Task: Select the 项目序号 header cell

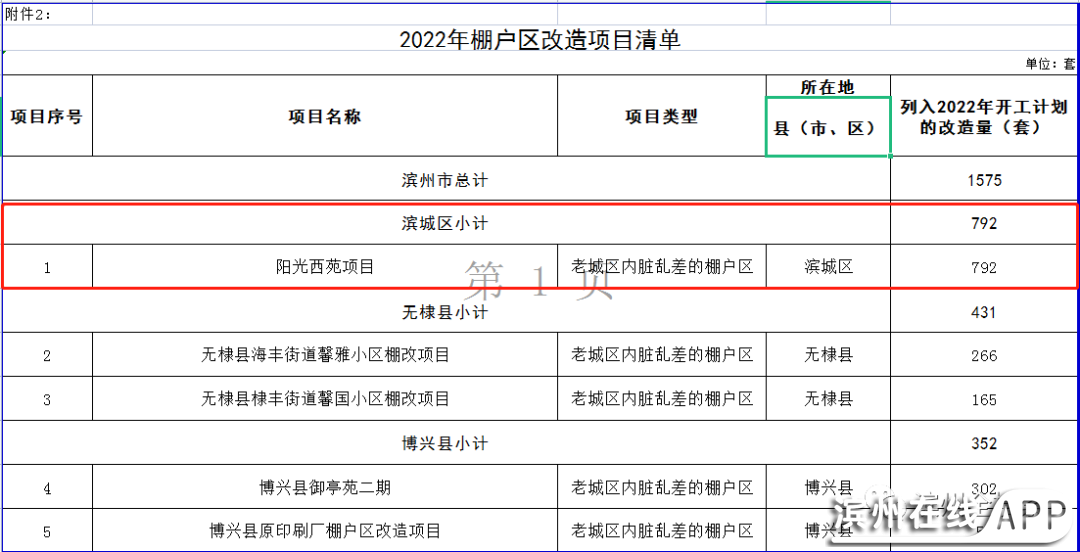Action: coord(47,116)
